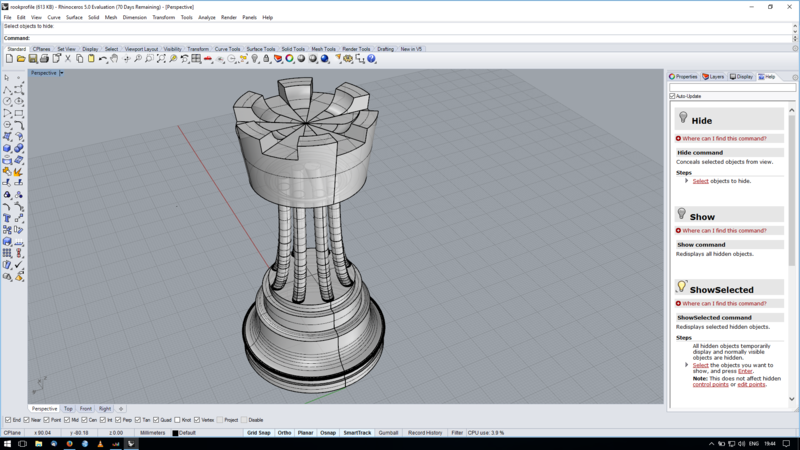Open the Transform menu

pyautogui.click(x=163, y=17)
